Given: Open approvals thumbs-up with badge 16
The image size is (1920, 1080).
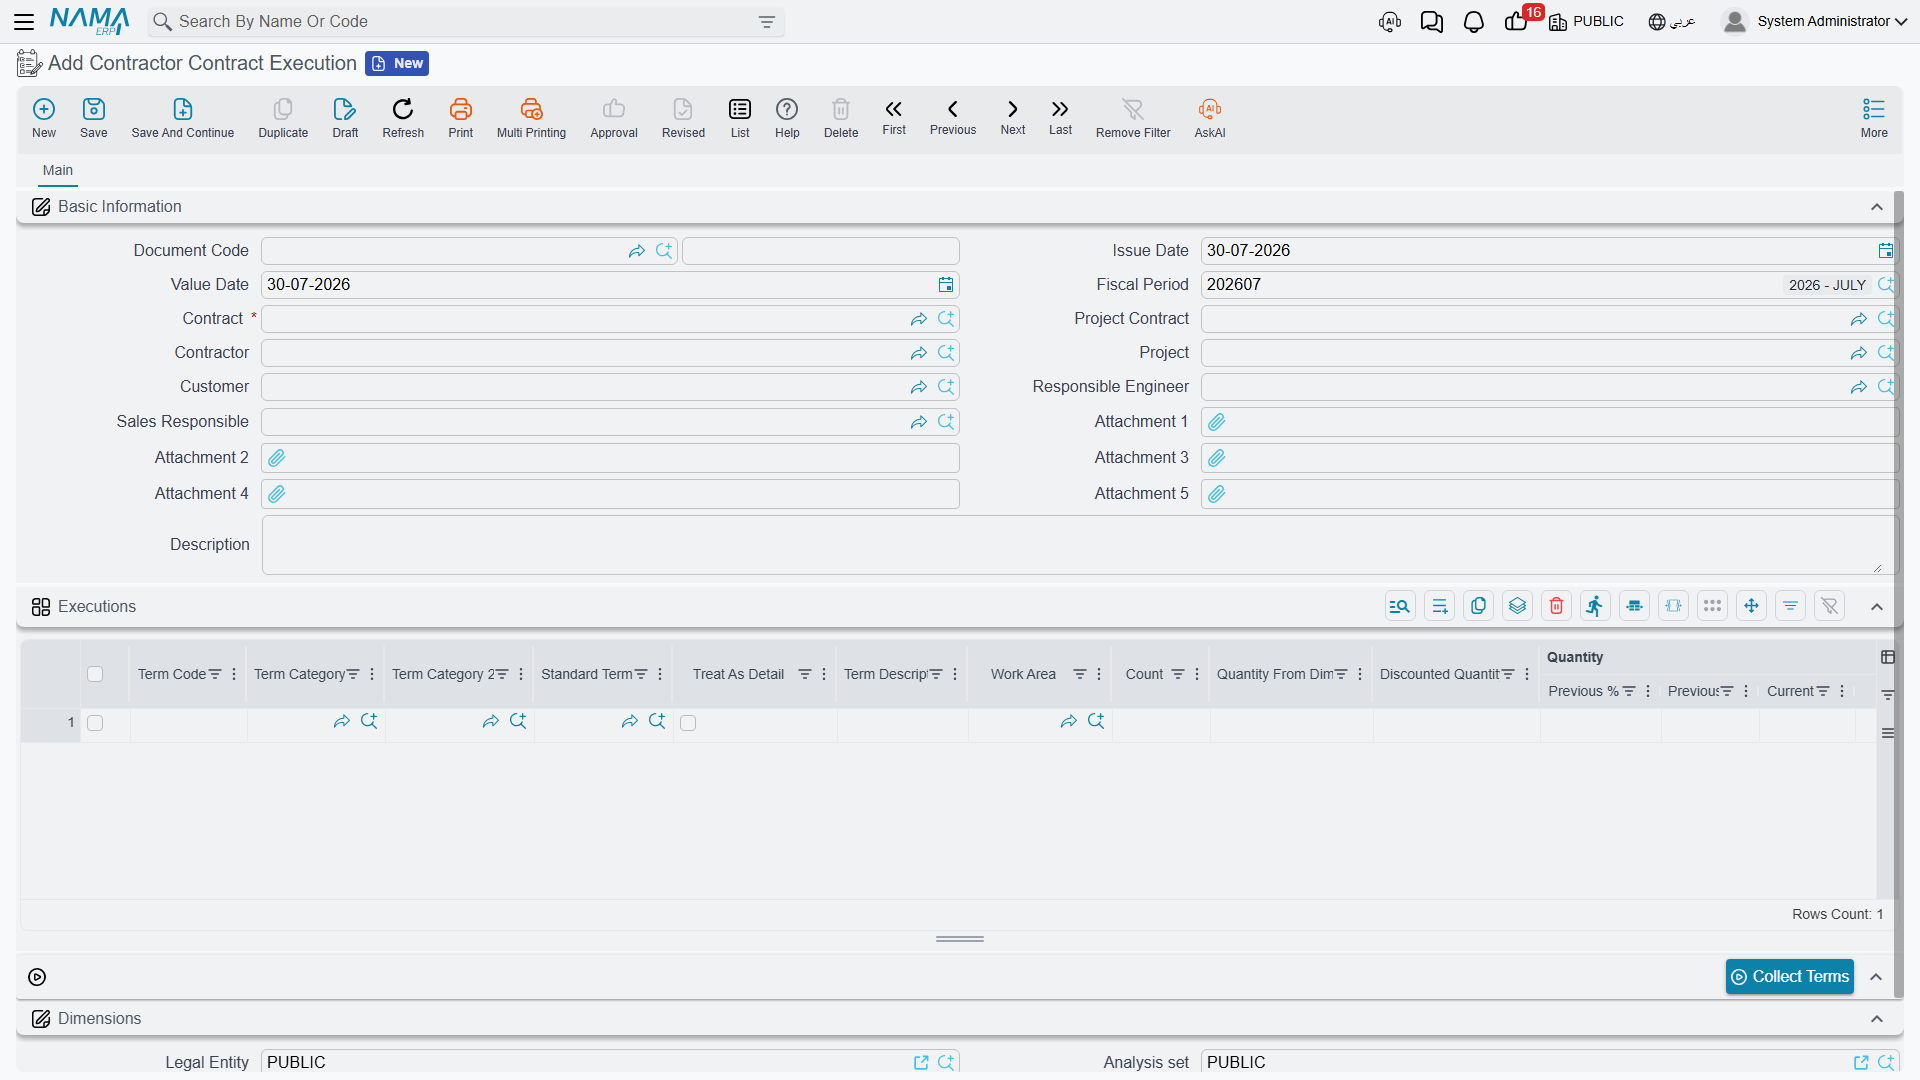Looking at the screenshot, I should pyautogui.click(x=1517, y=21).
